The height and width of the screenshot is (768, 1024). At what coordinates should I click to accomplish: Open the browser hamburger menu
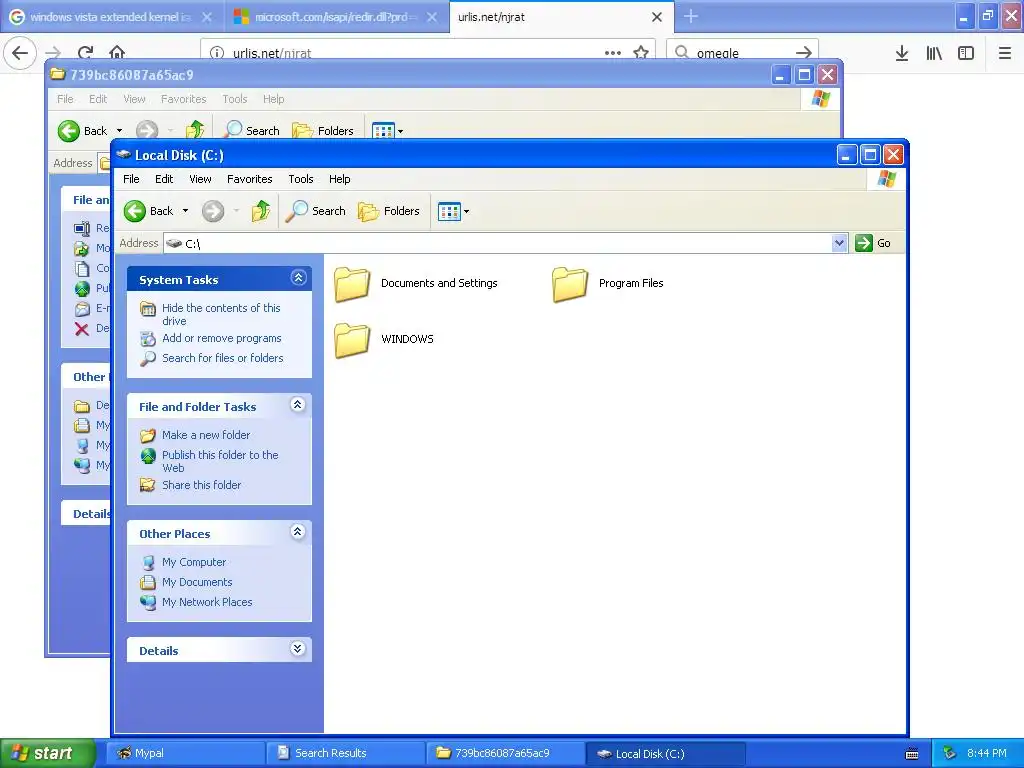(1005, 53)
